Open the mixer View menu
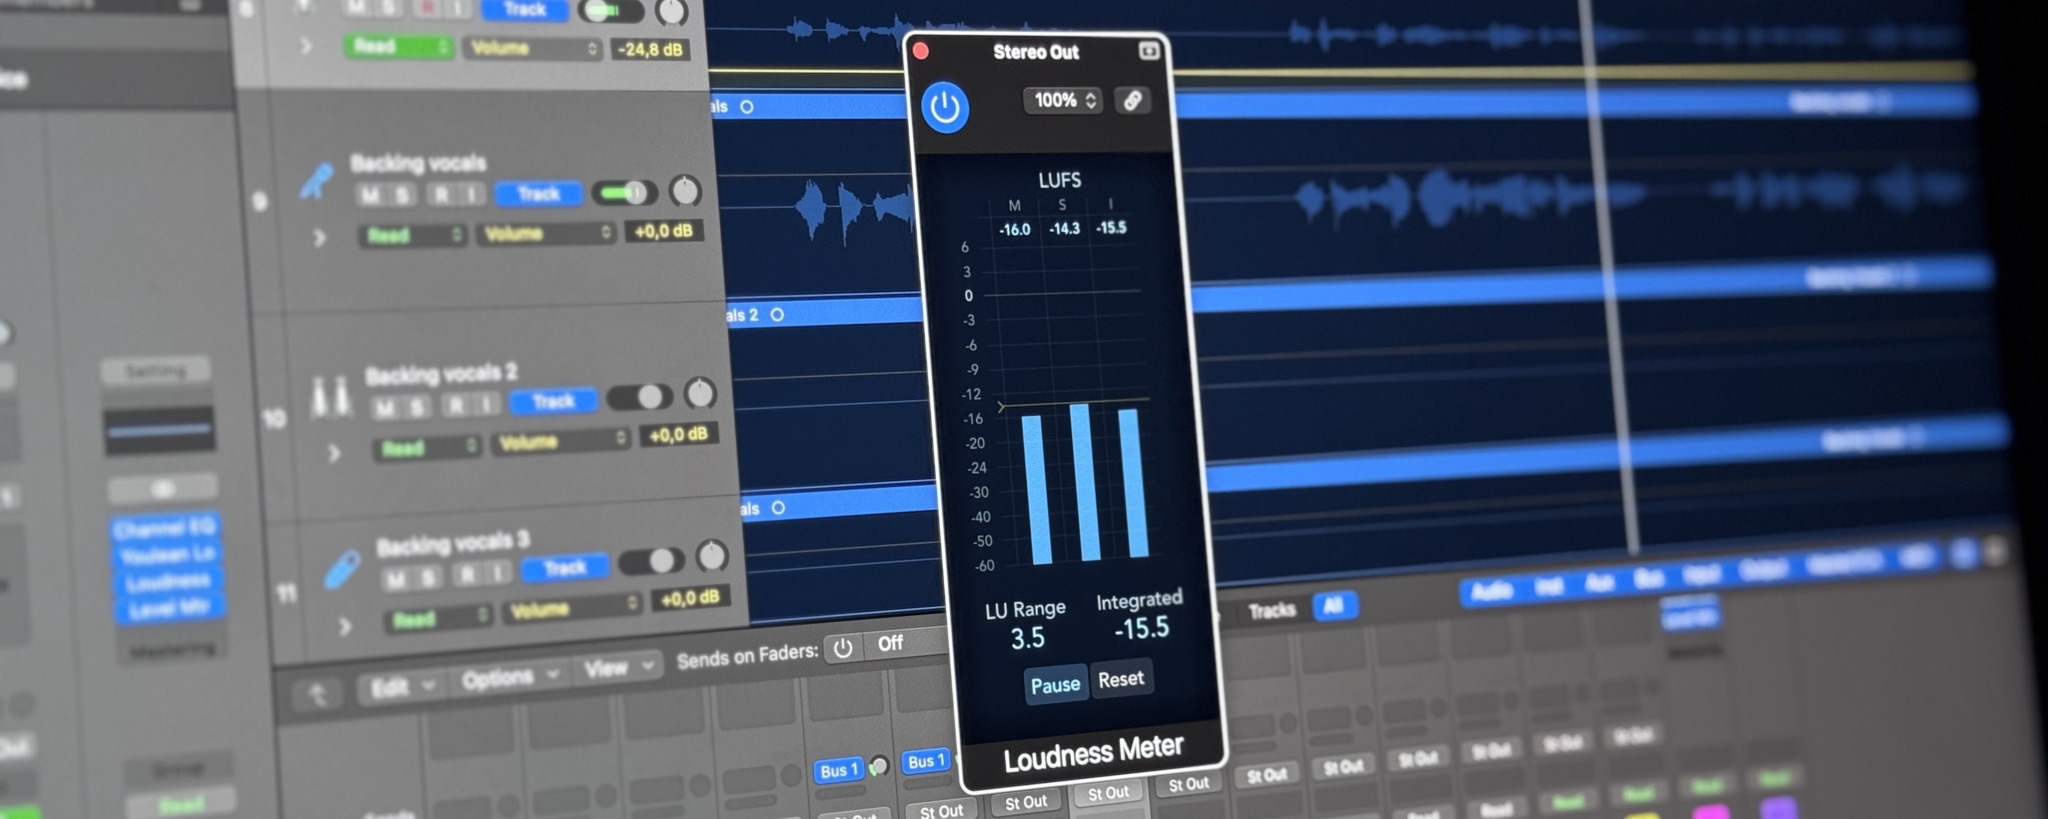Screen dimensions: 2048x819 click(618, 668)
